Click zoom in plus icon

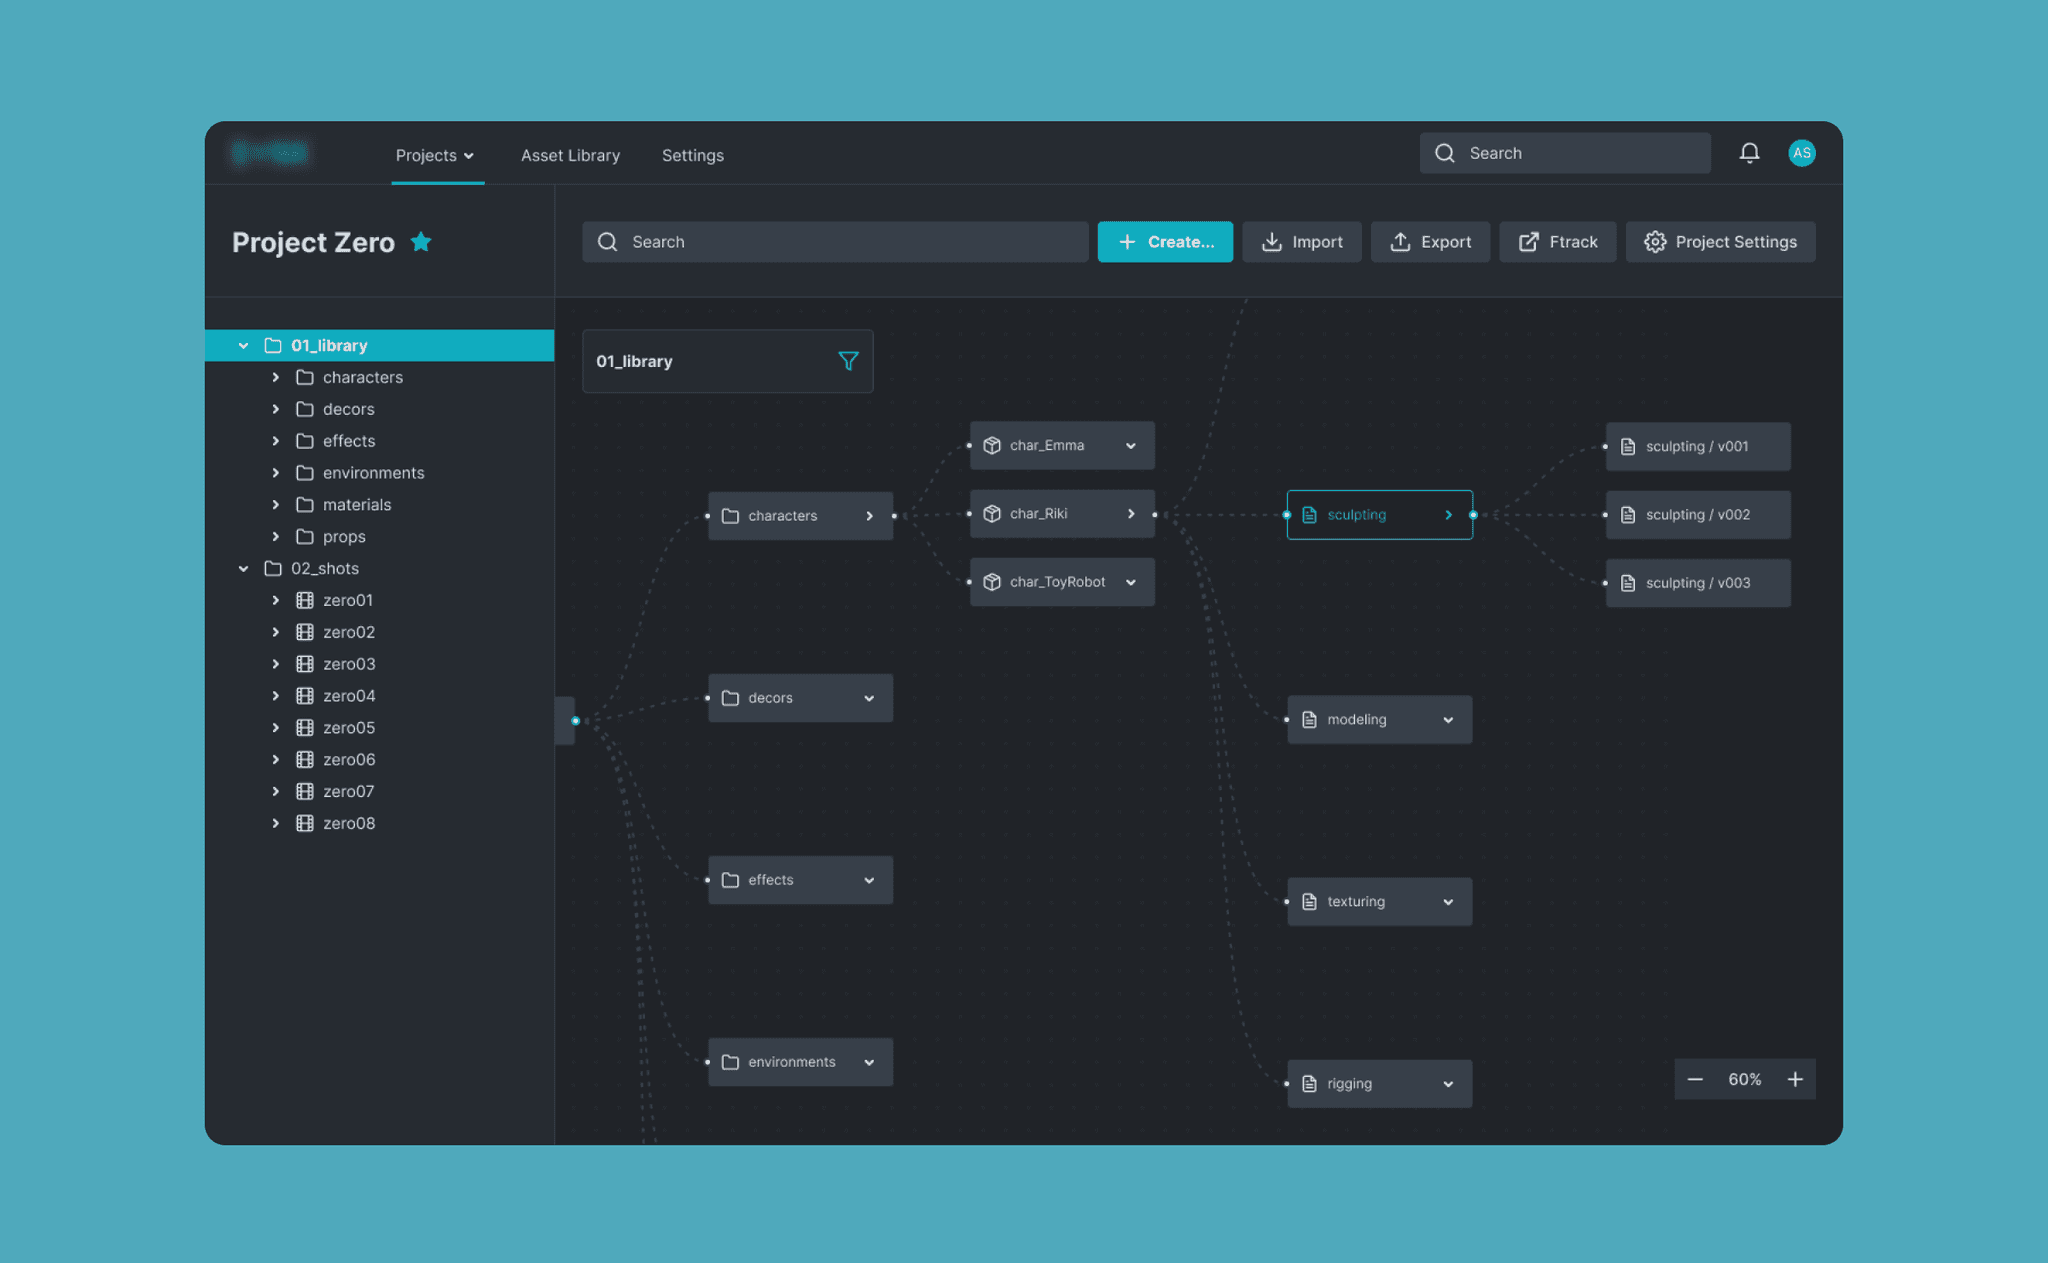(x=1795, y=1080)
